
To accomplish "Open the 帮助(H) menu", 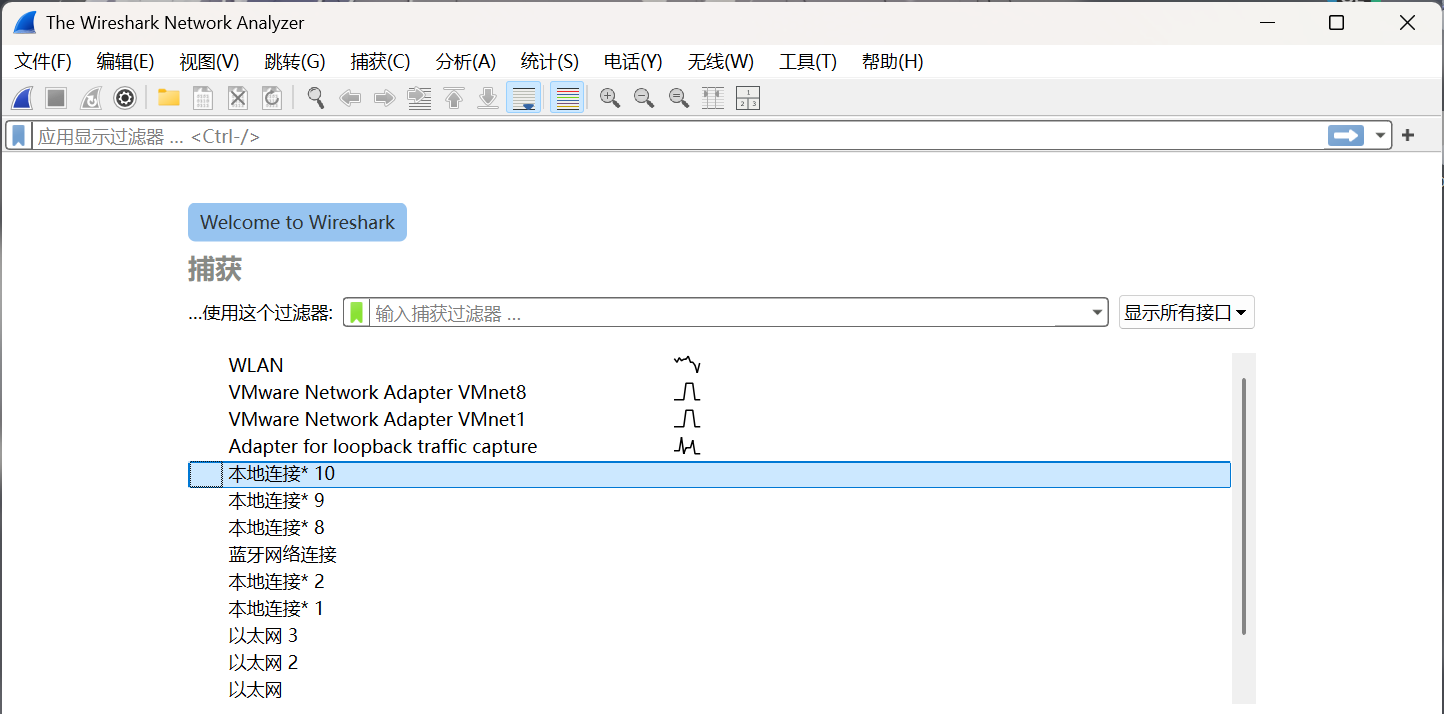I will tap(892, 62).
